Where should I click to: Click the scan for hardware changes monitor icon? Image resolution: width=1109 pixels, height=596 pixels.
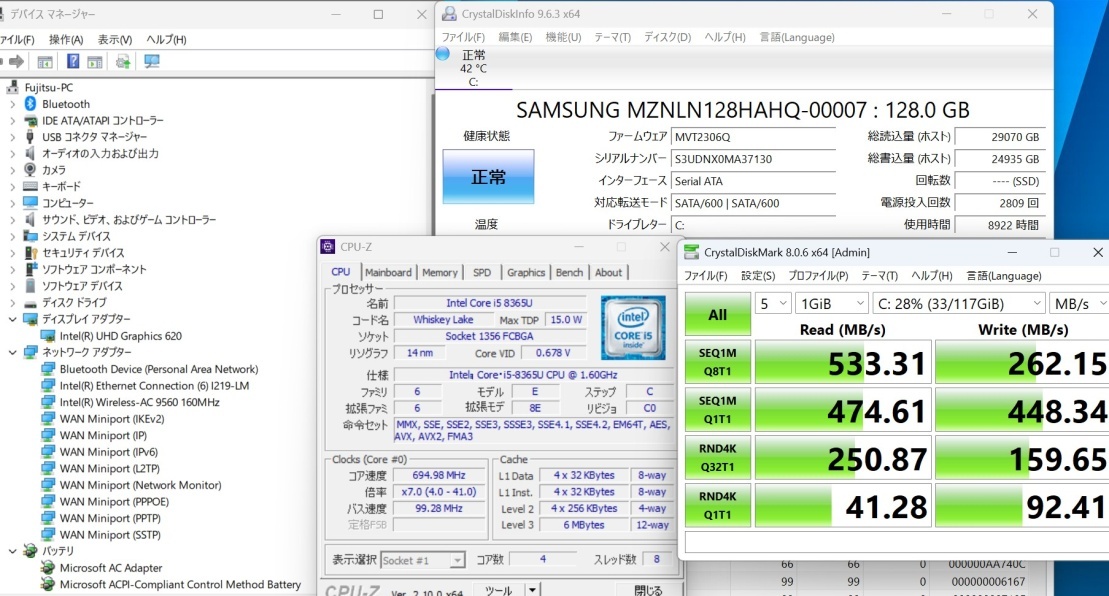click(152, 62)
